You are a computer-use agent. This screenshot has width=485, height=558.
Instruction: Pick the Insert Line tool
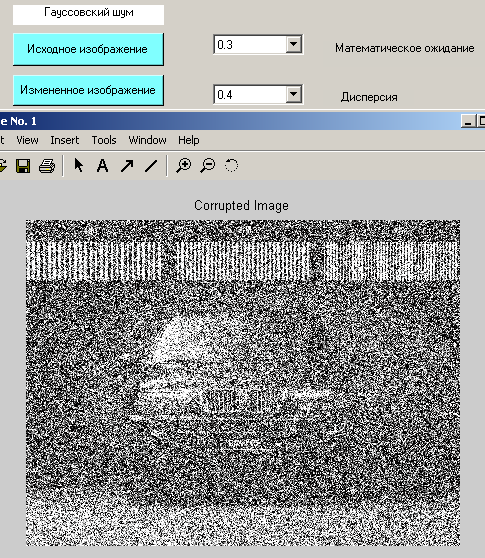click(x=151, y=165)
